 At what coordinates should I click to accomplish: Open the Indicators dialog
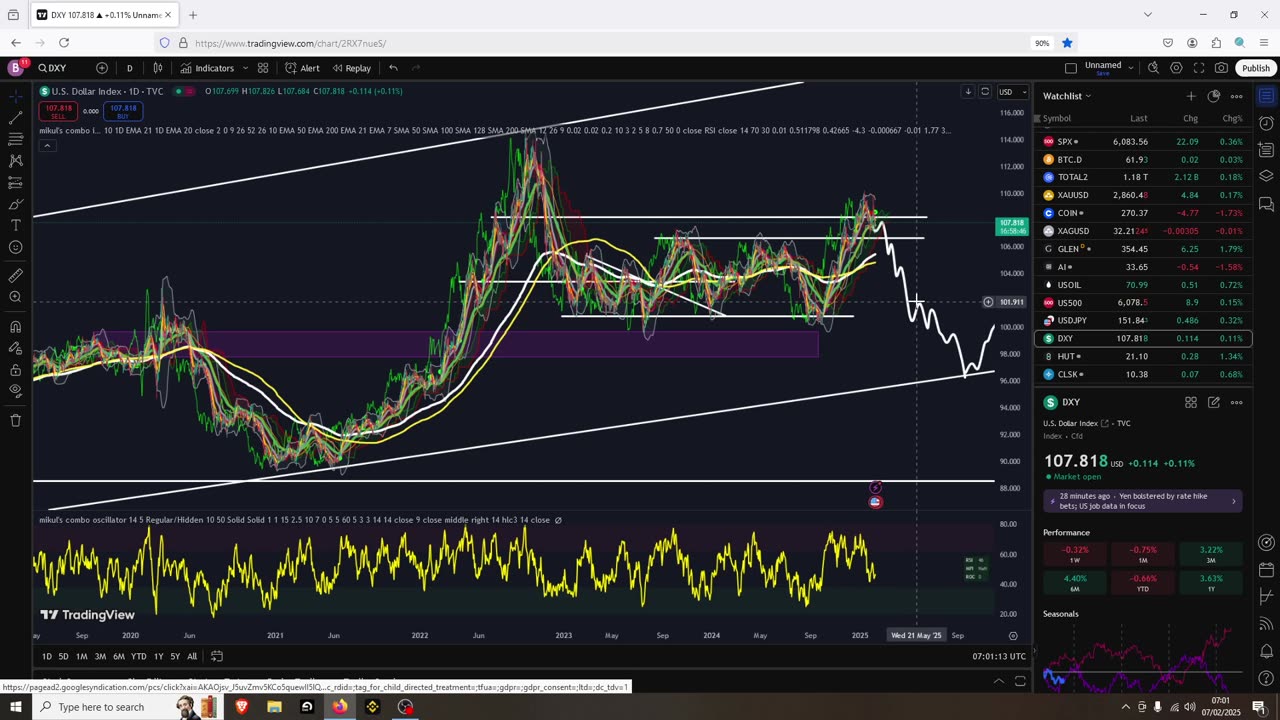click(207, 68)
